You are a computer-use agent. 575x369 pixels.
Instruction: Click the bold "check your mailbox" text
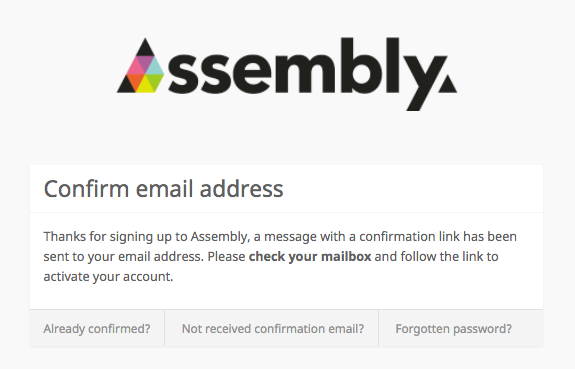coord(310,256)
